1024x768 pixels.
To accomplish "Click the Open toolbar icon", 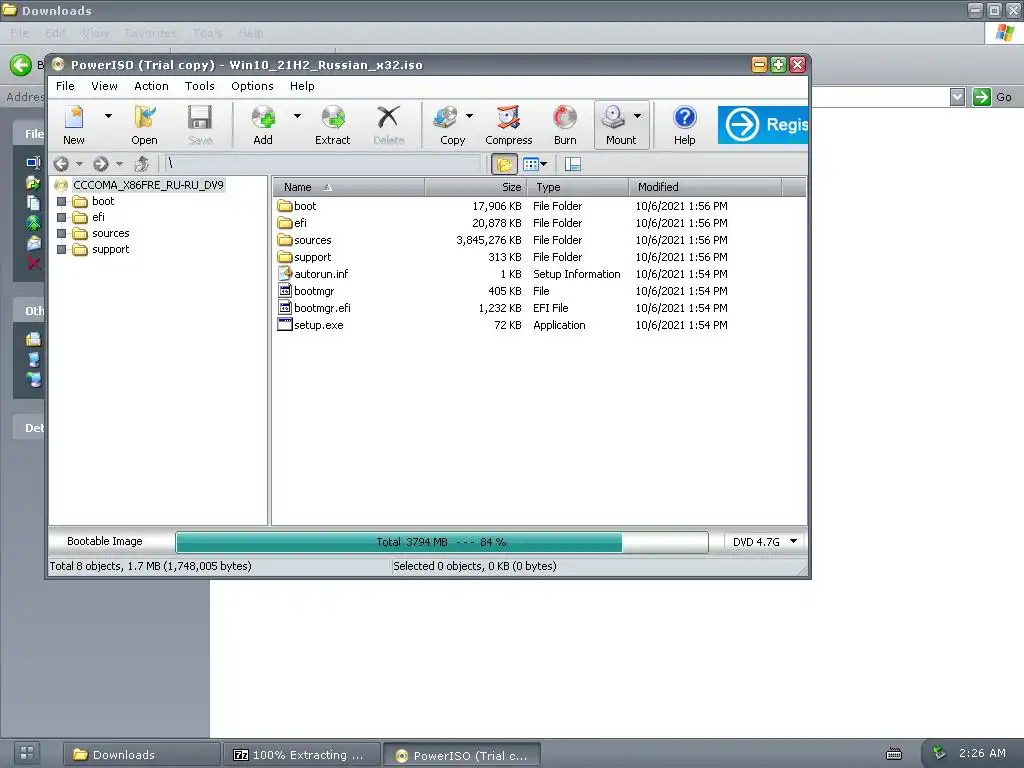I will 144,125.
